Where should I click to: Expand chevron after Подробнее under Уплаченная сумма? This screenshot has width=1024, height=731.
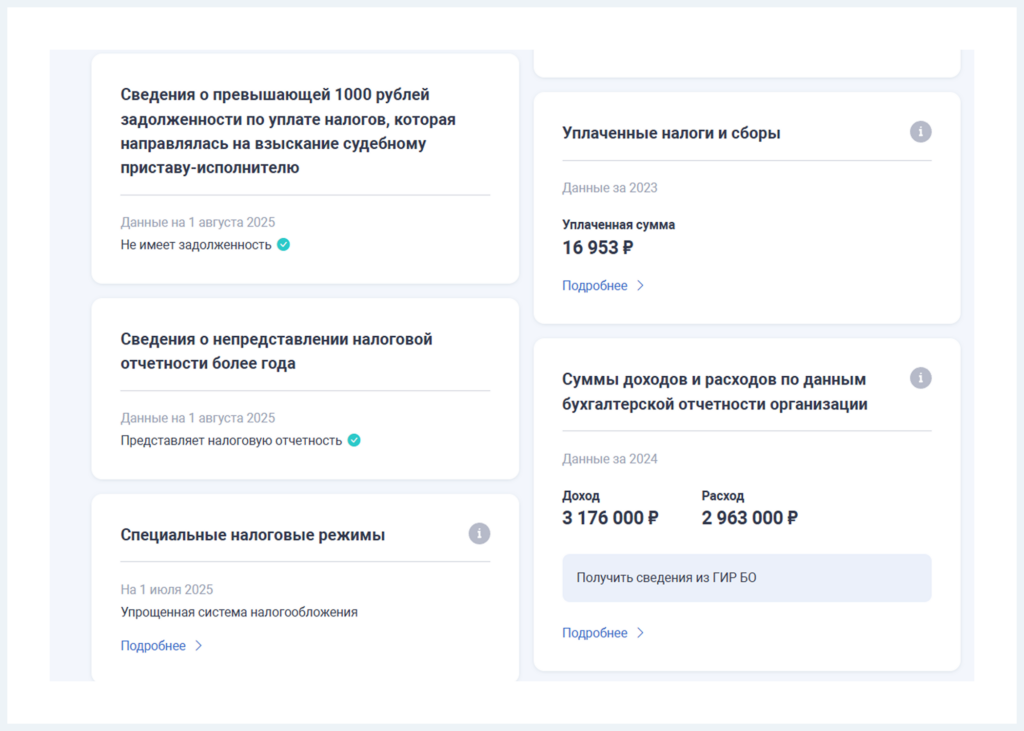tap(641, 285)
